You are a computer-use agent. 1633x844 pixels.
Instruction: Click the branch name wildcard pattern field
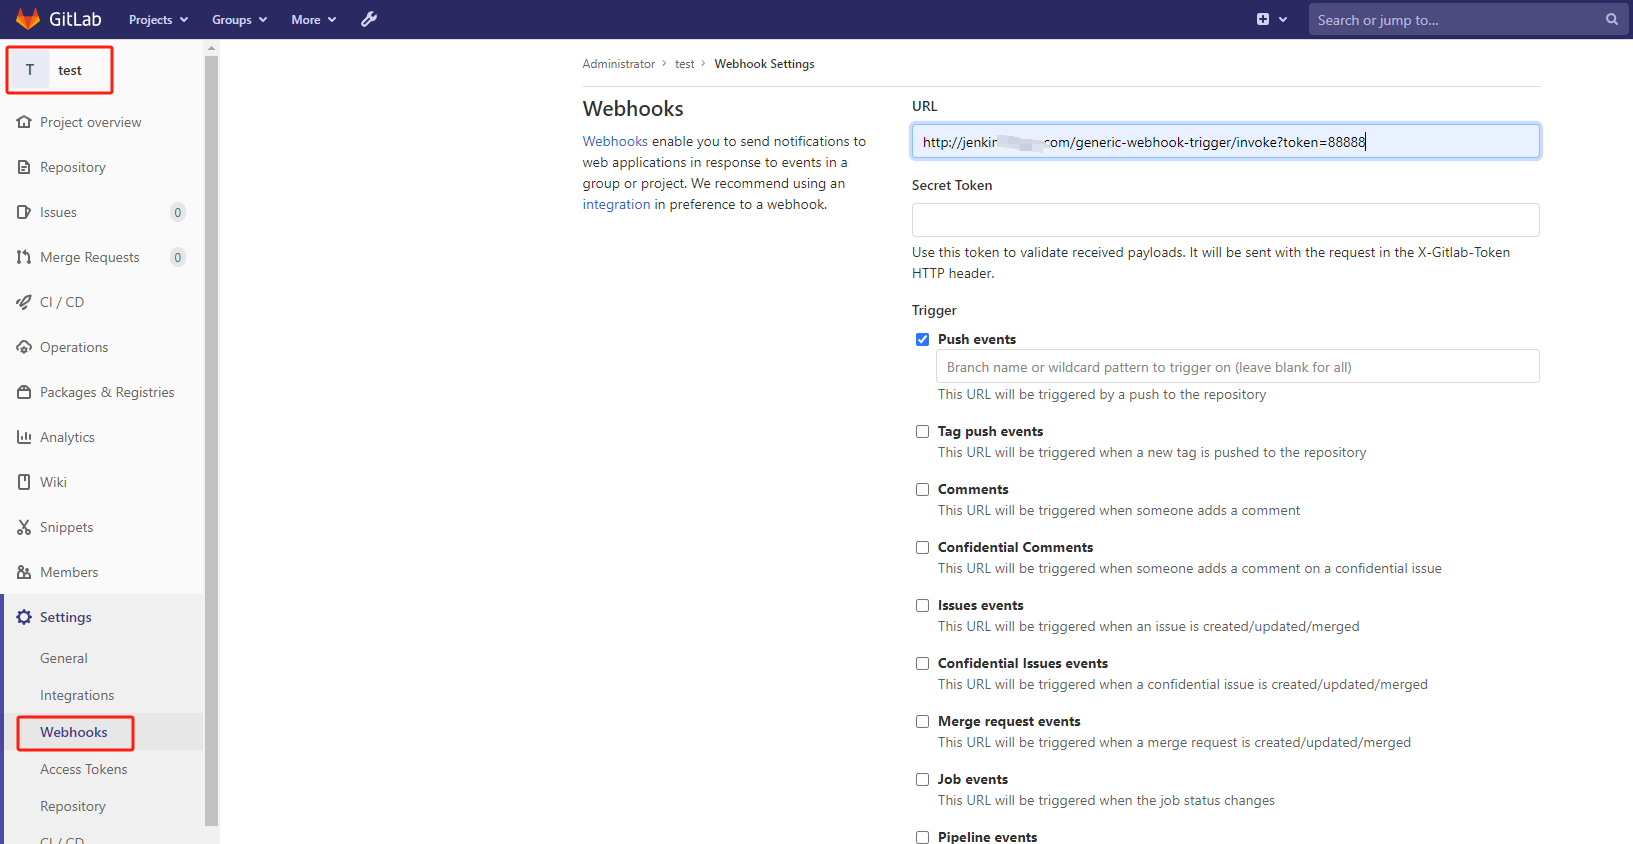[1237, 366]
